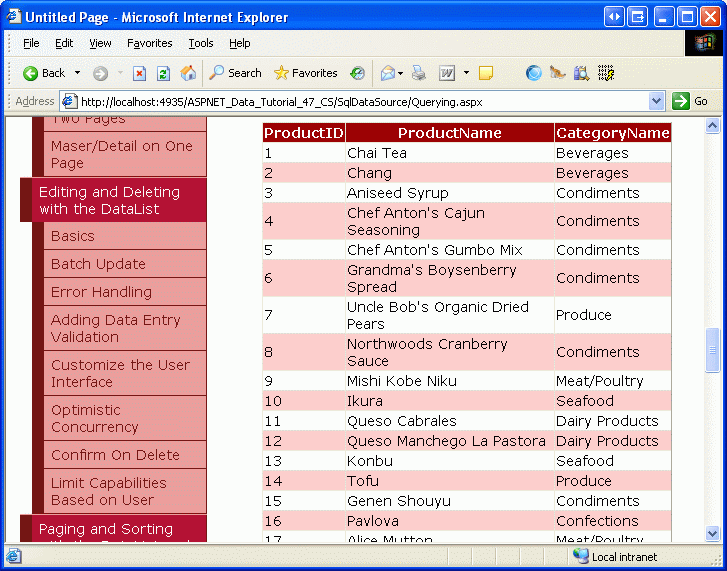Click inside the URL address field

(x=360, y=101)
